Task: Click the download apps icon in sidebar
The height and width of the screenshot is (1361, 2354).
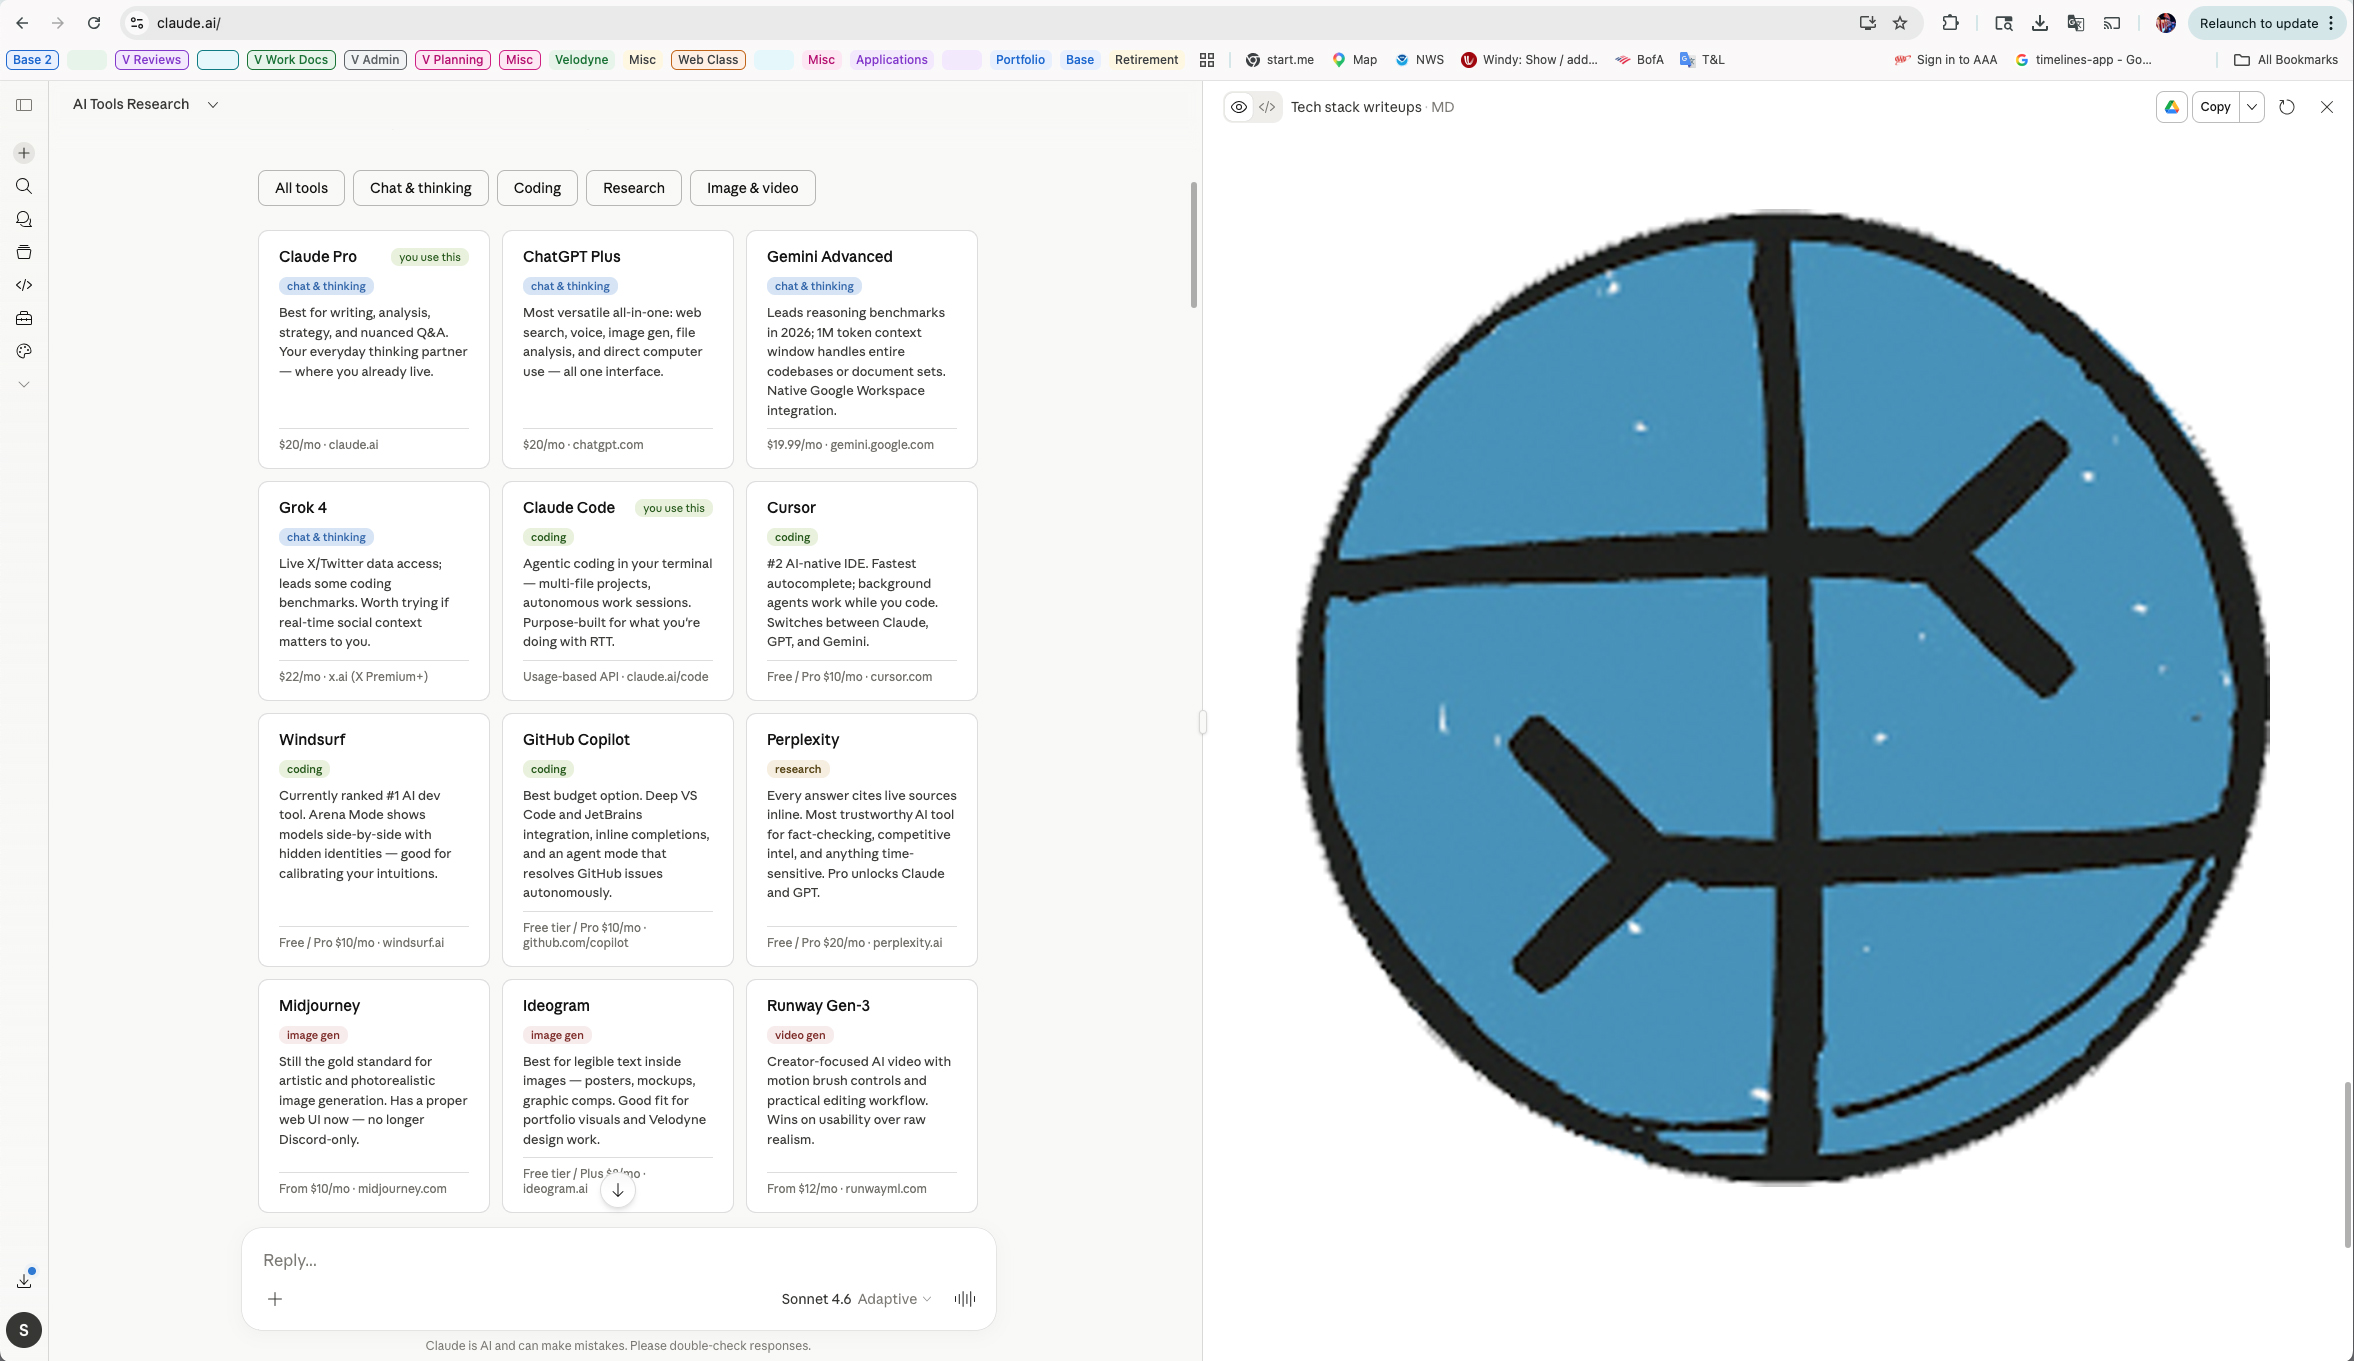Action: [24, 1280]
